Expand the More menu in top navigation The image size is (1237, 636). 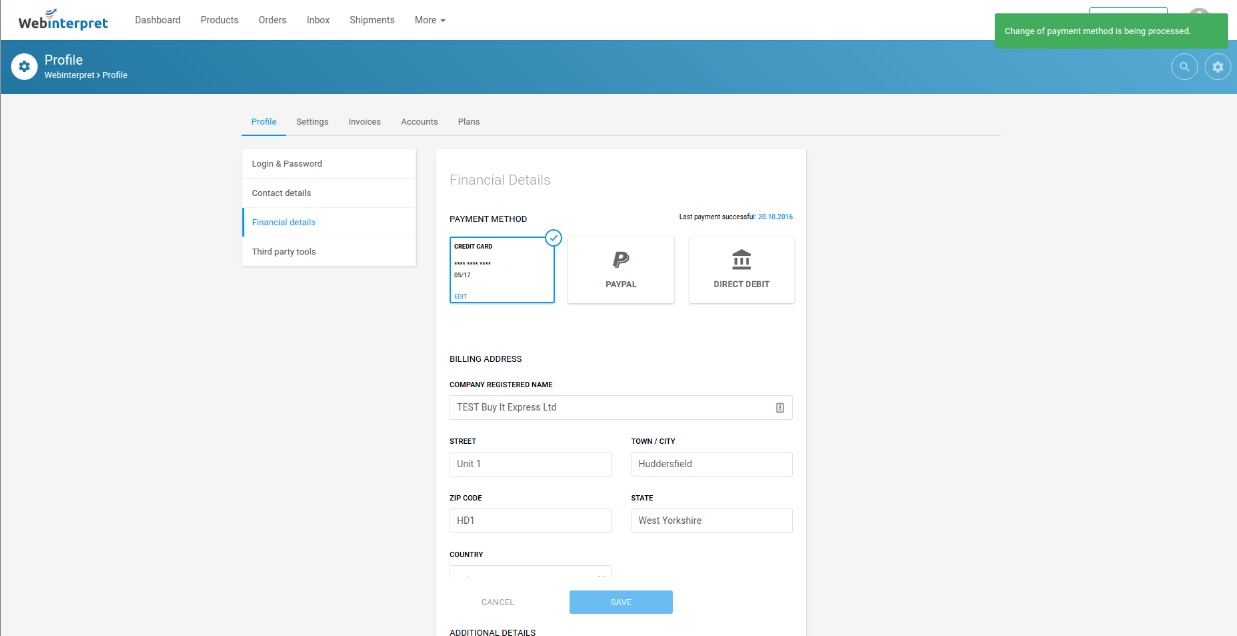[x=430, y=20]
